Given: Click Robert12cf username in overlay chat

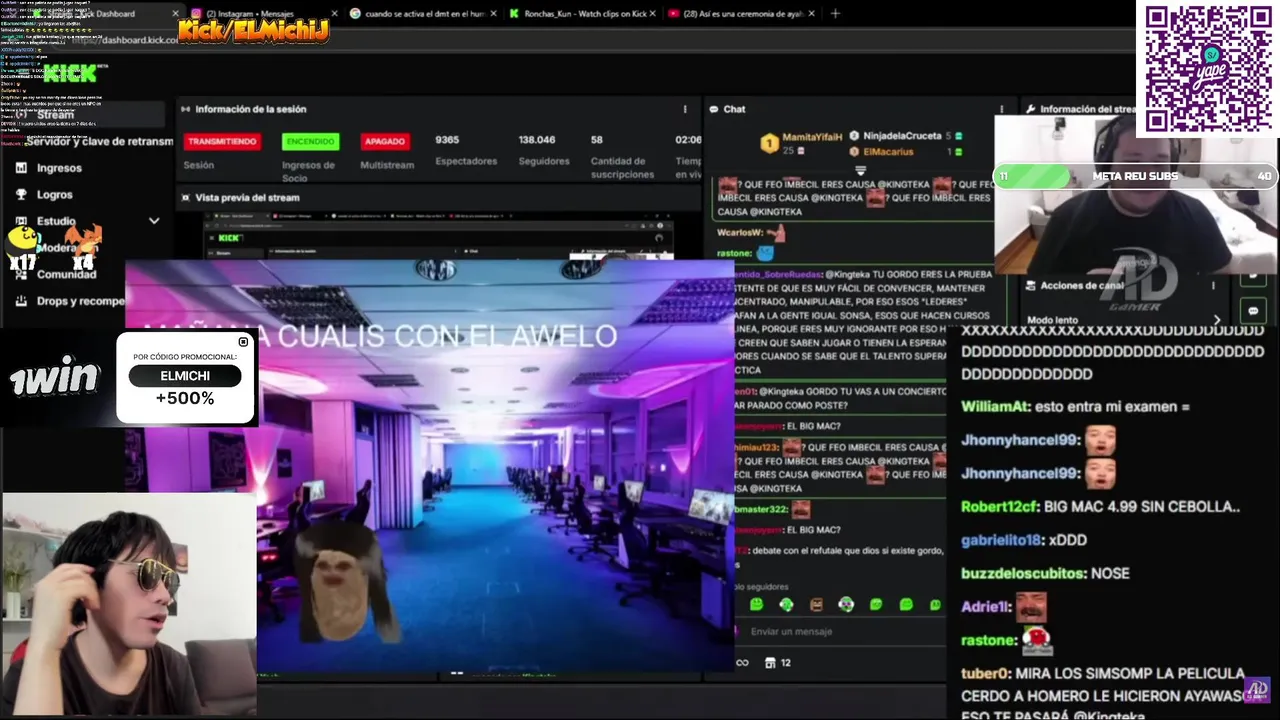Looking at the screenshot, I should 1000,507.
